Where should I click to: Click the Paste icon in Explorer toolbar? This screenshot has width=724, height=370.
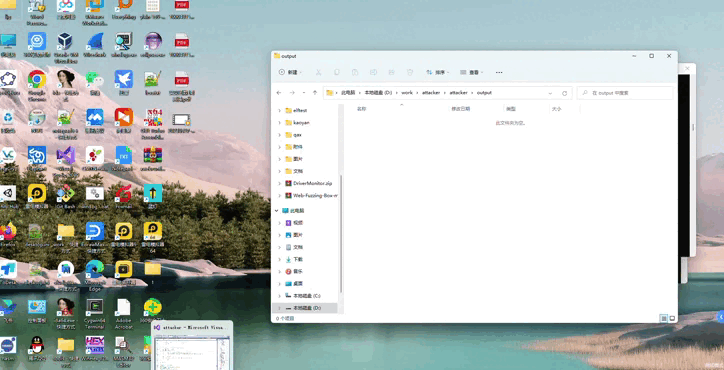click(x=355, y=73)
